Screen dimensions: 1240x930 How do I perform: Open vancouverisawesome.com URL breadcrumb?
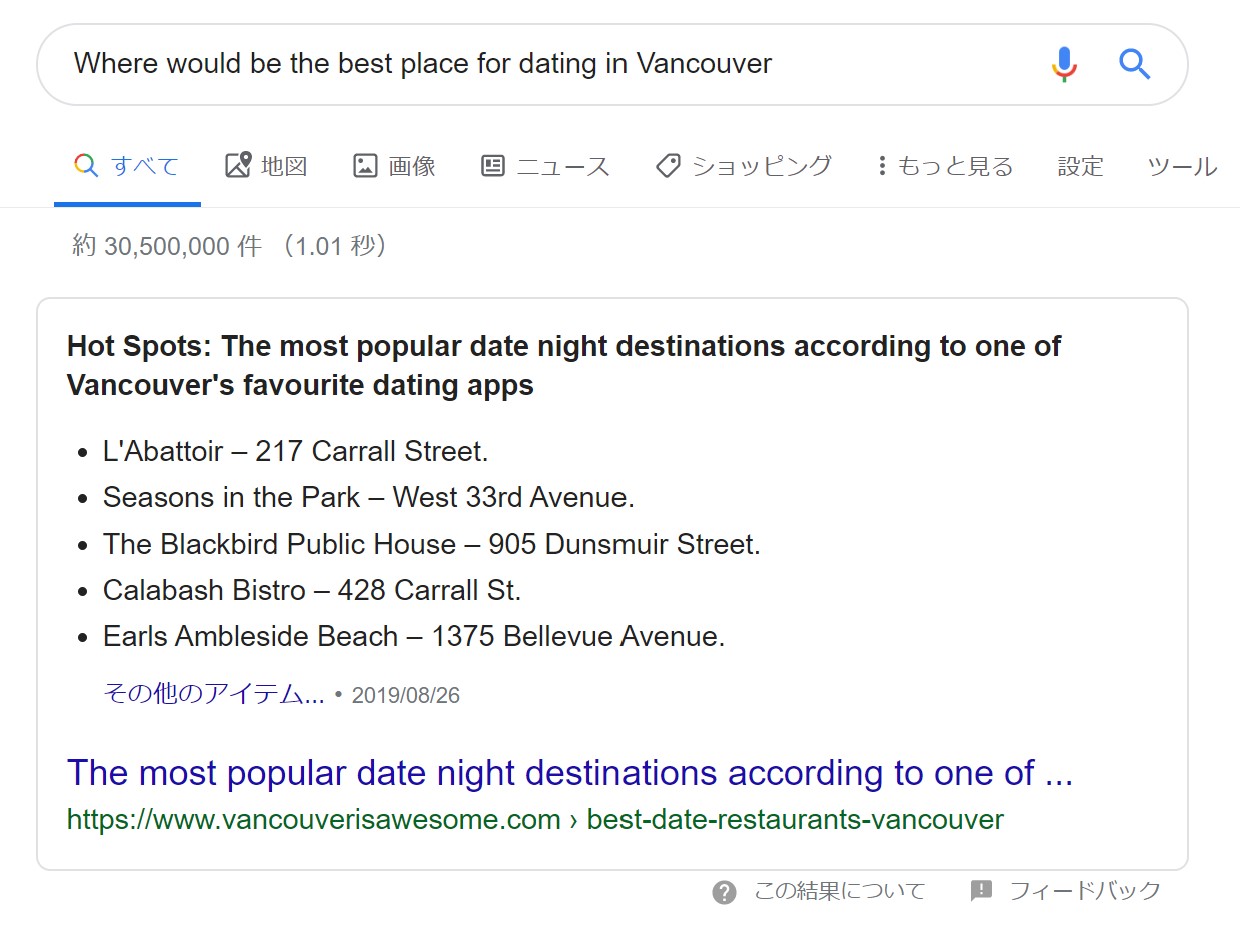pos(535,821)
